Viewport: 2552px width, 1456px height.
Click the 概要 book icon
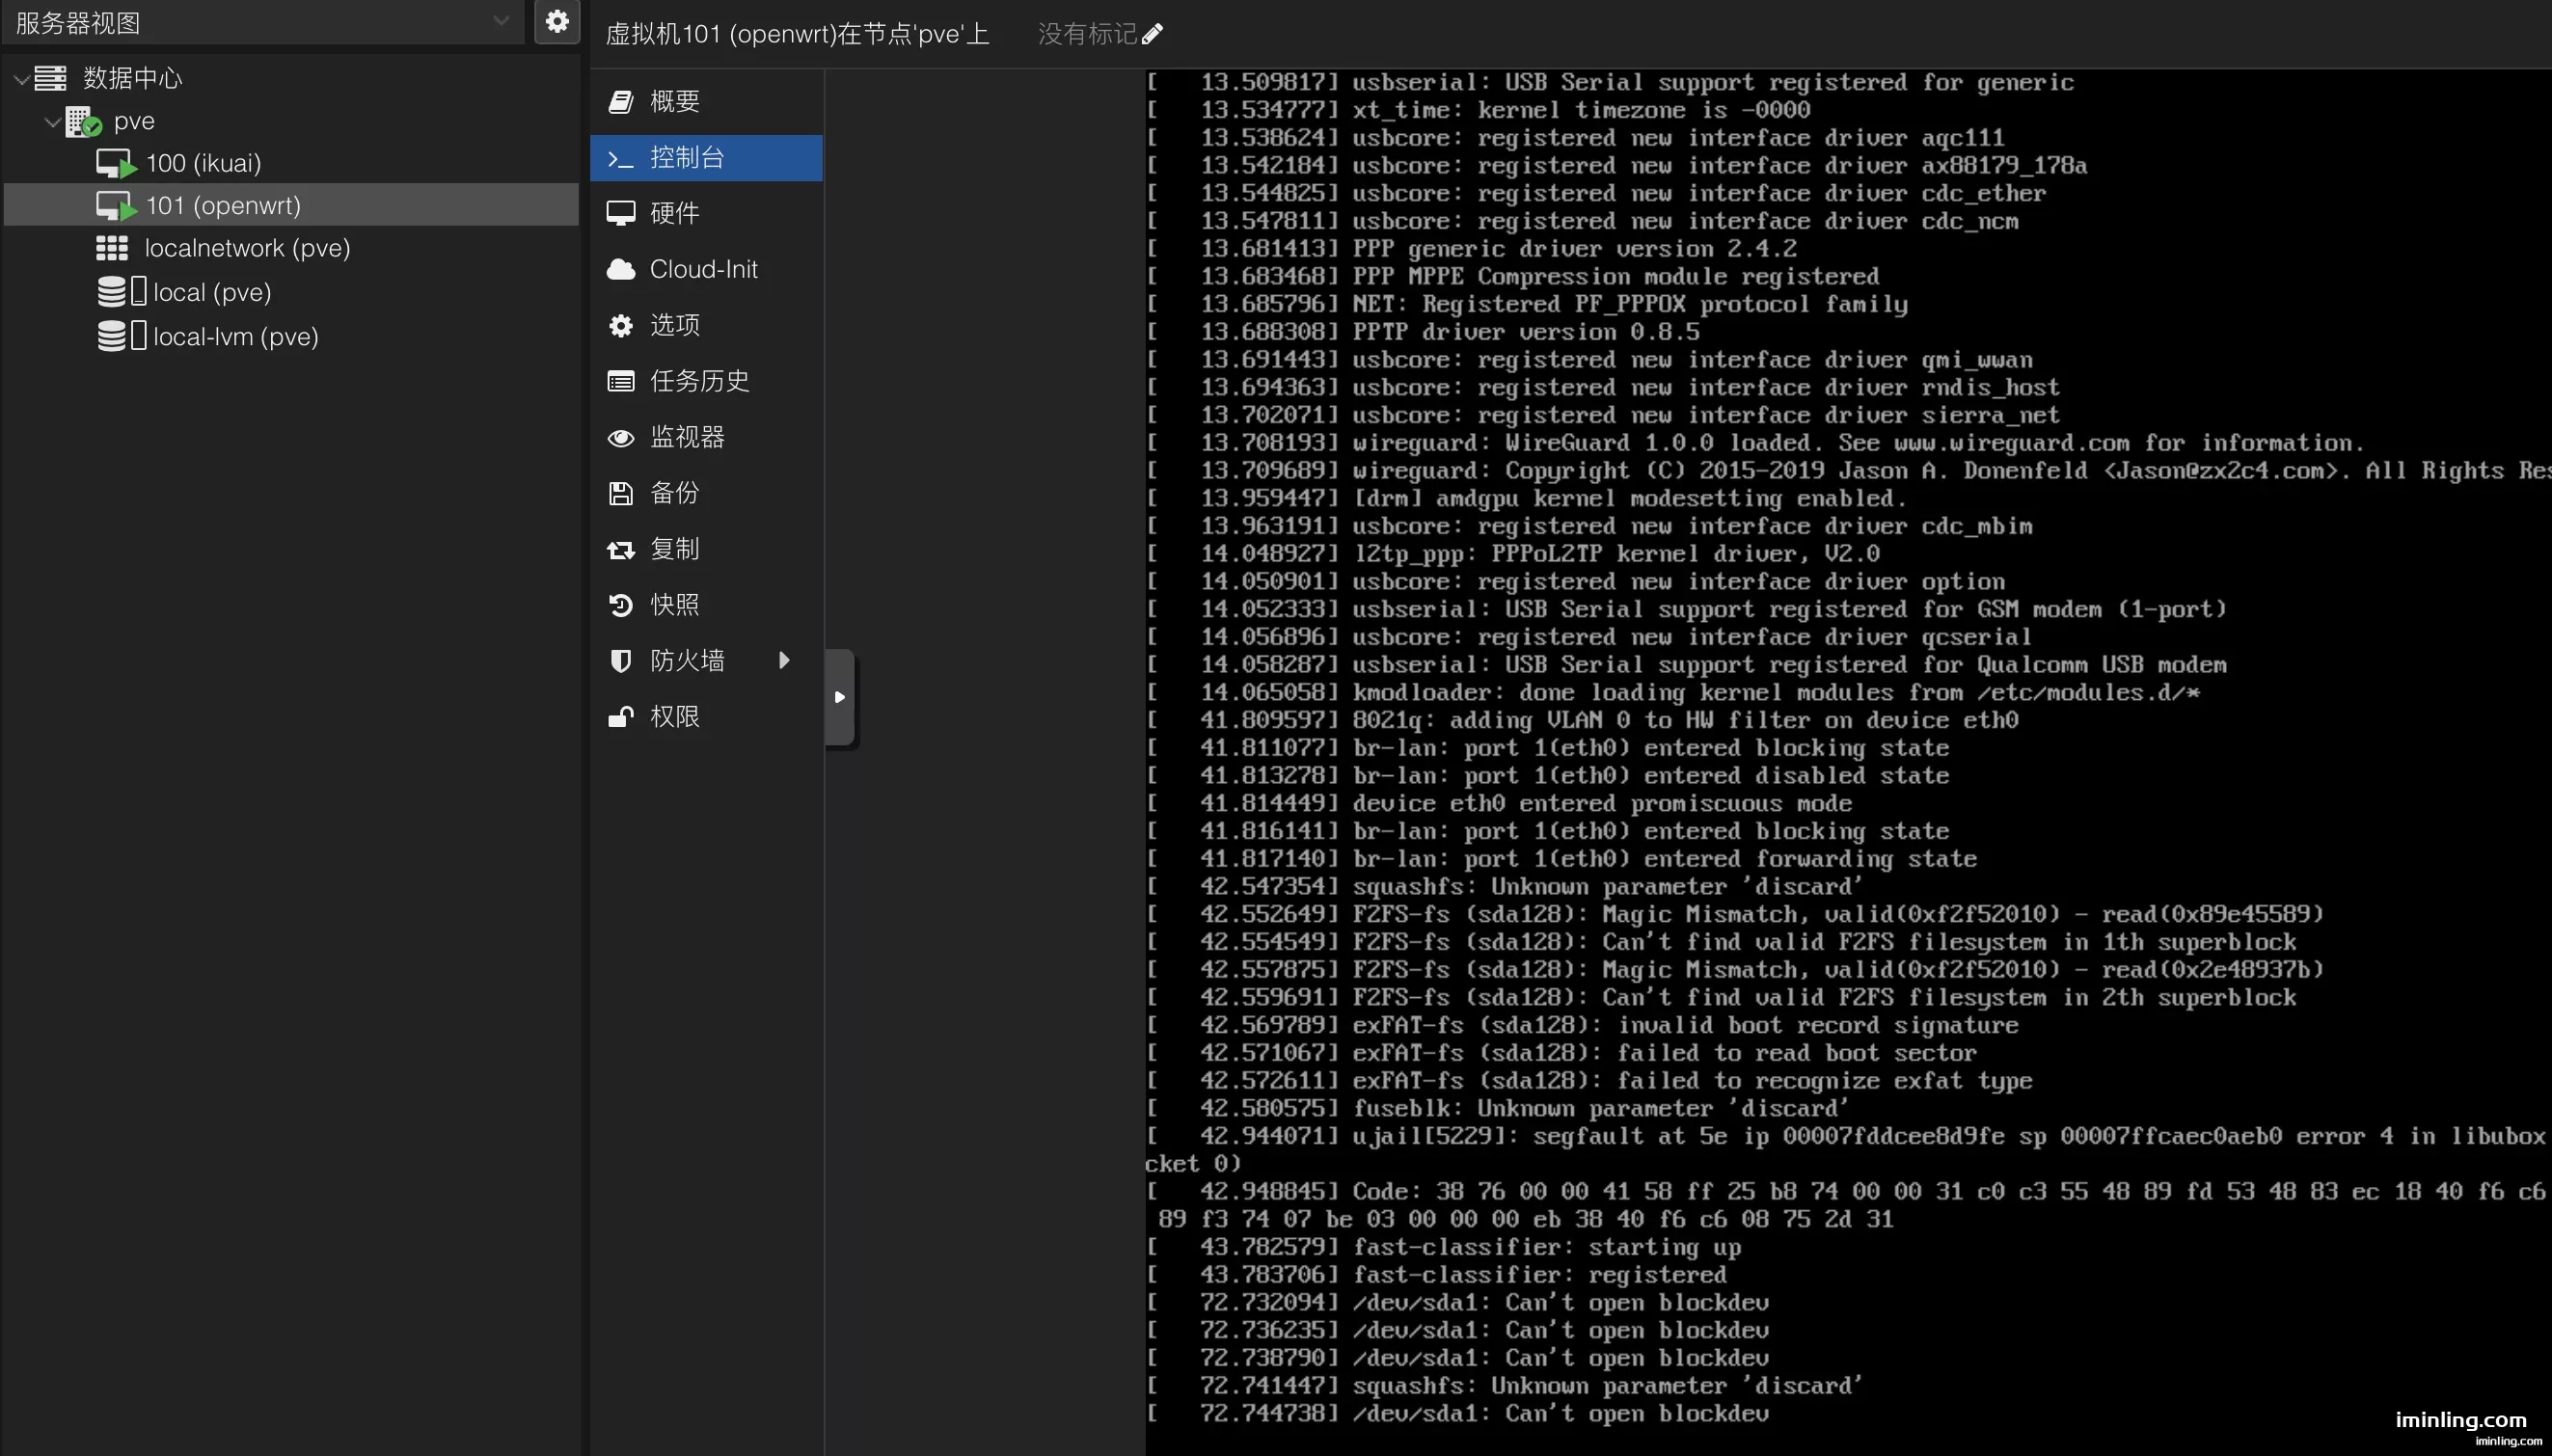(621, 101)
